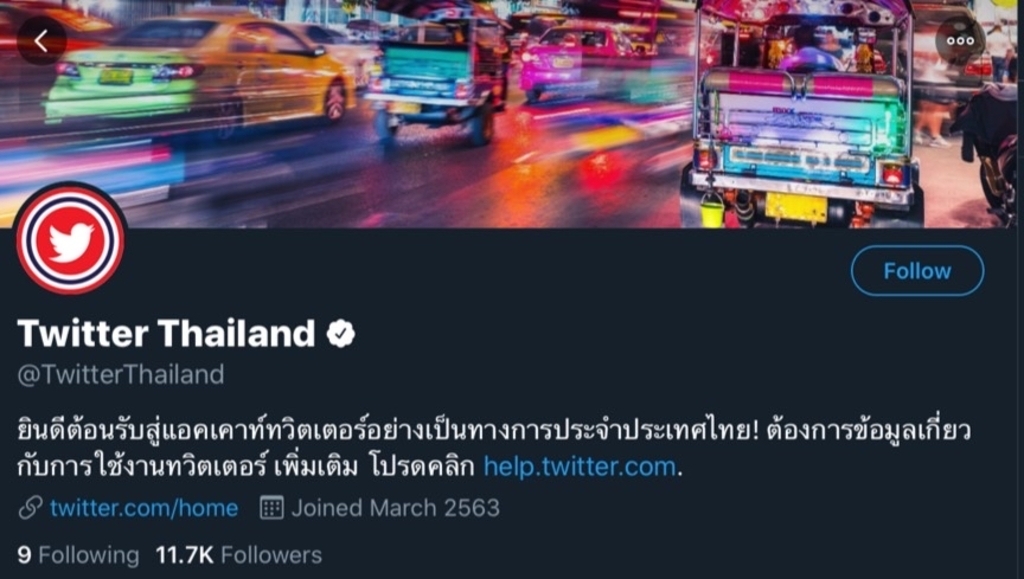
Task: Go back using the left arrow icon
Action: (x=41, y=40)
